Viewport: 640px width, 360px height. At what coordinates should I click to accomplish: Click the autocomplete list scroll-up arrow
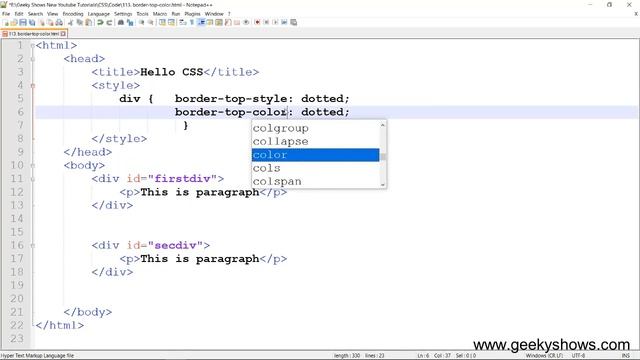pos(383,125)
